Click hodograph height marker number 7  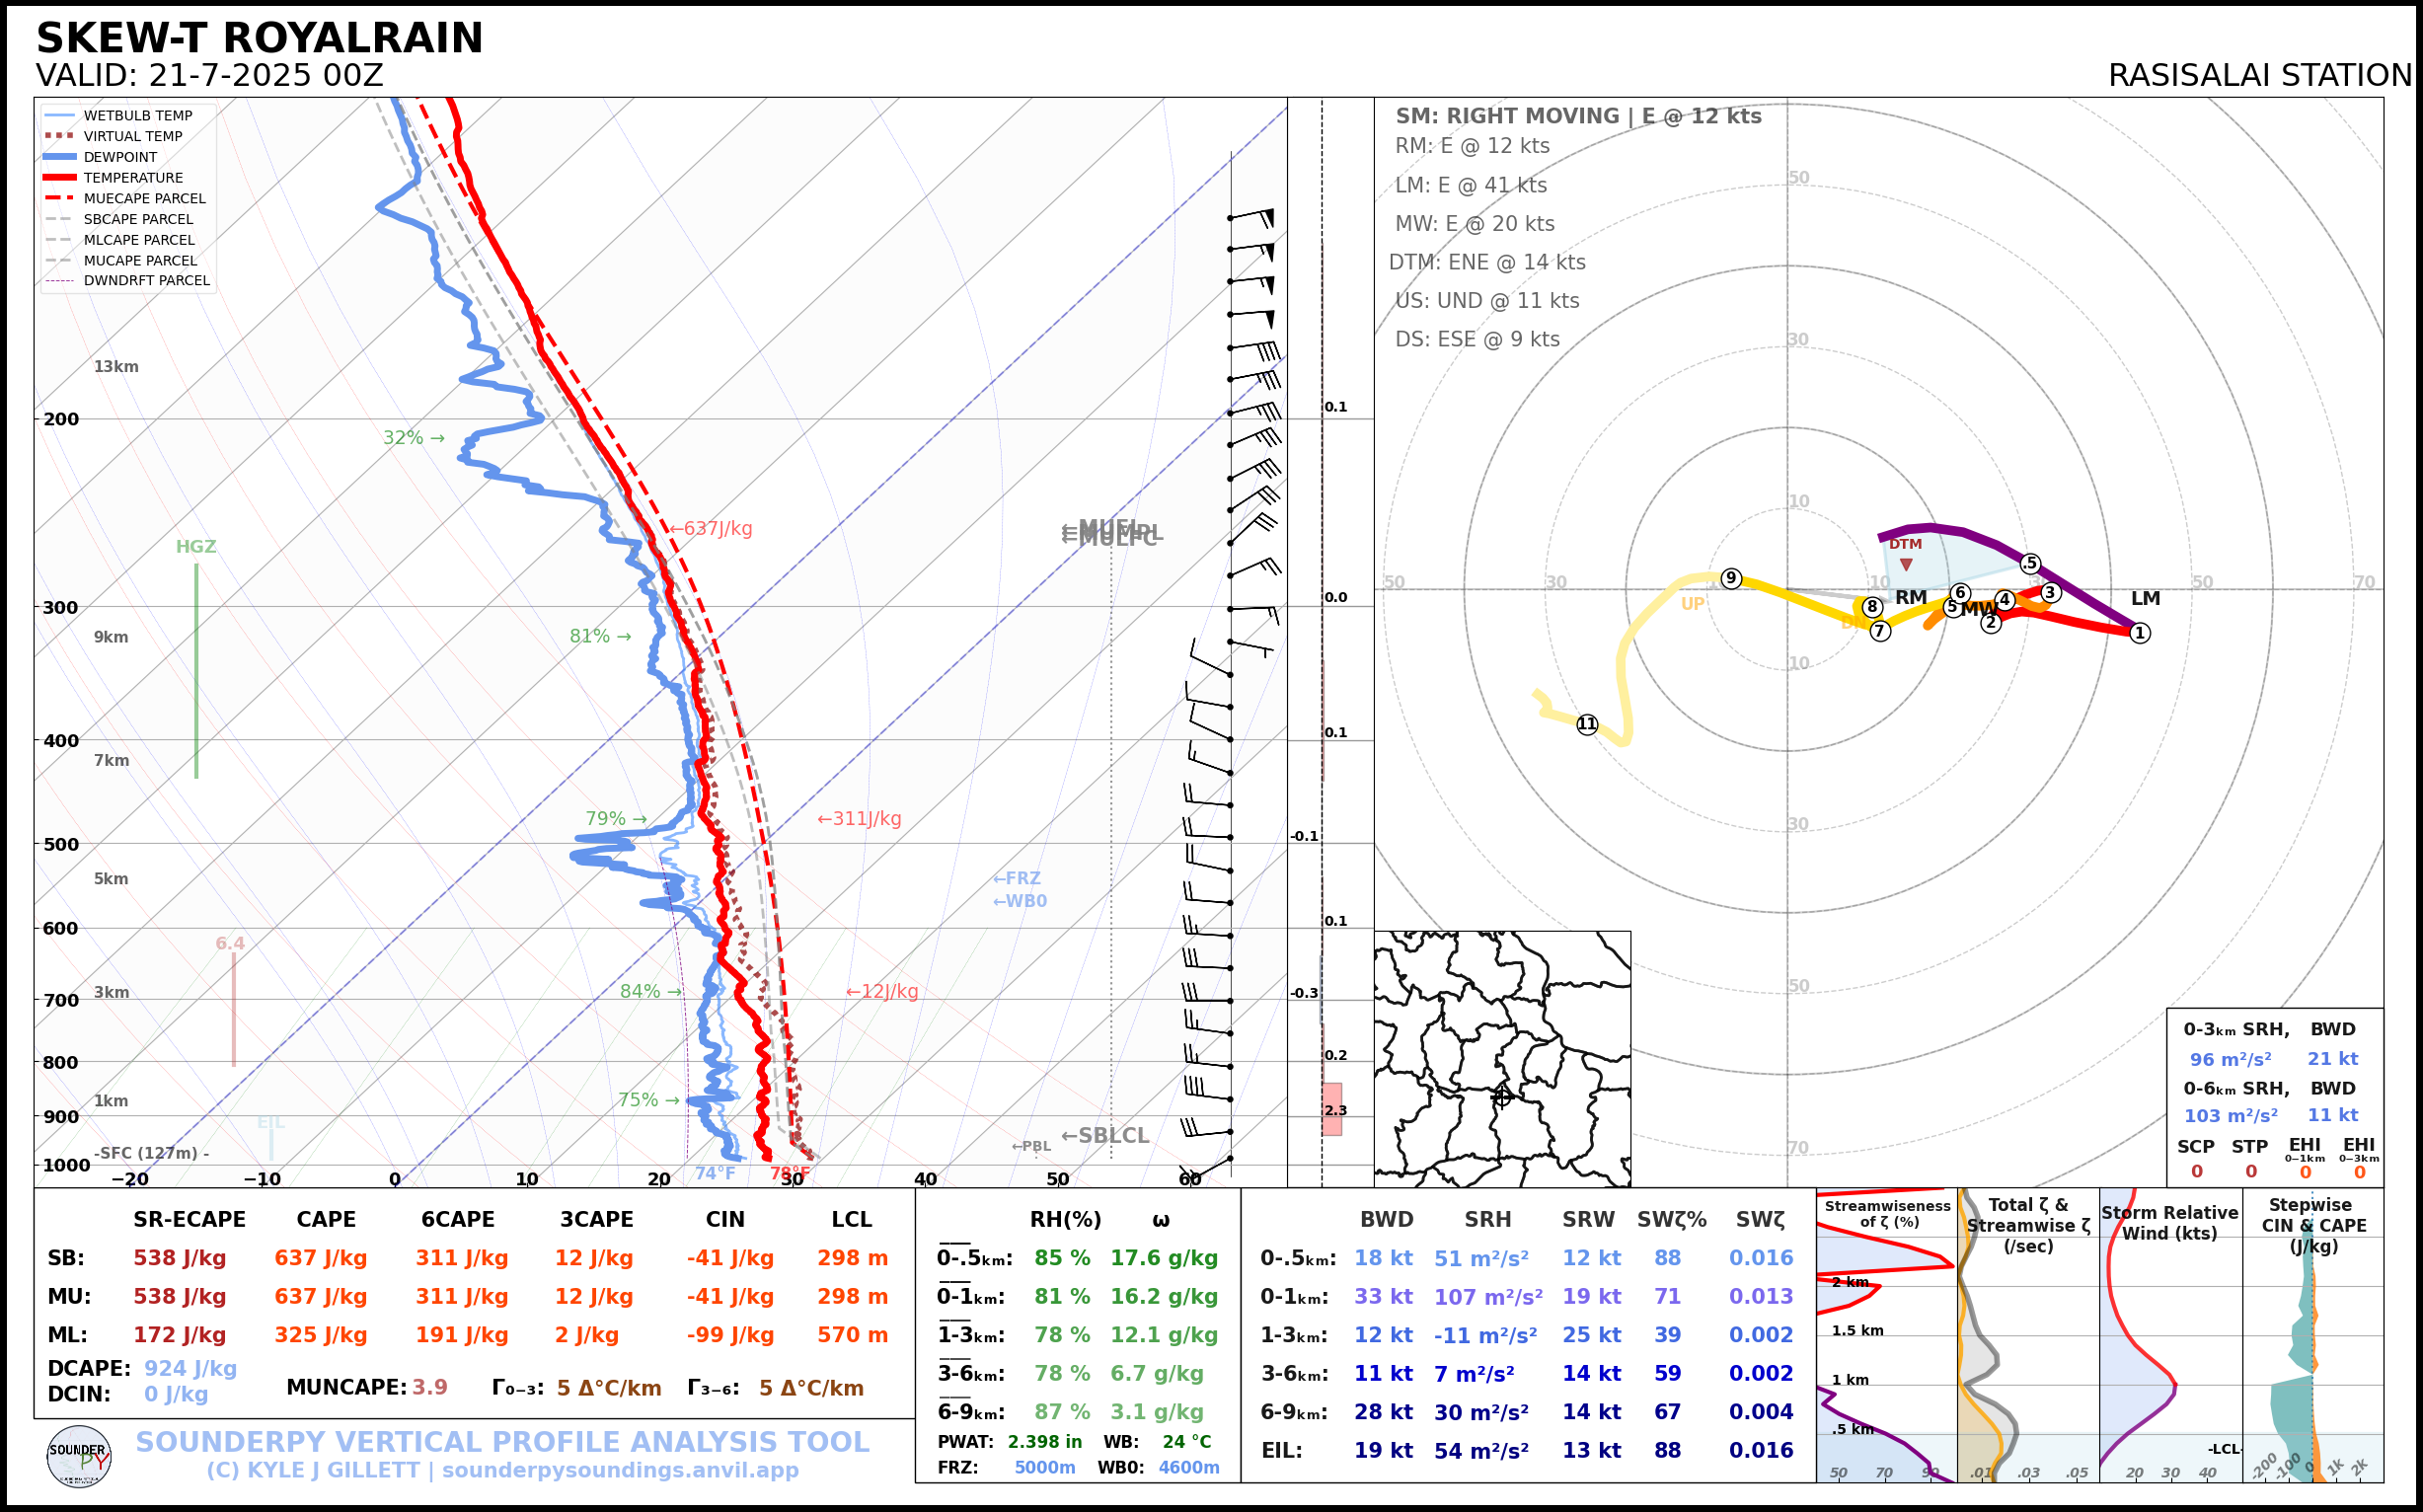pos(1880,631)
